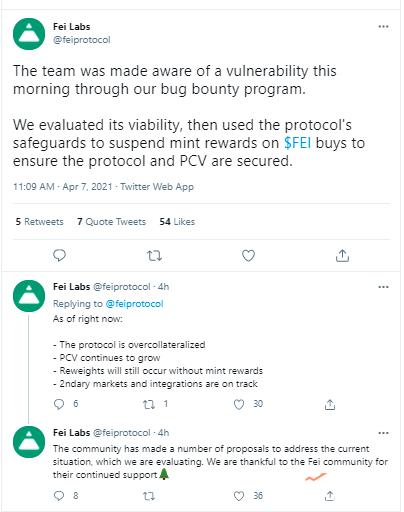404x512 pixels.
Task: Retweet the 'As of right now' reply
Action: pos(149,404)
